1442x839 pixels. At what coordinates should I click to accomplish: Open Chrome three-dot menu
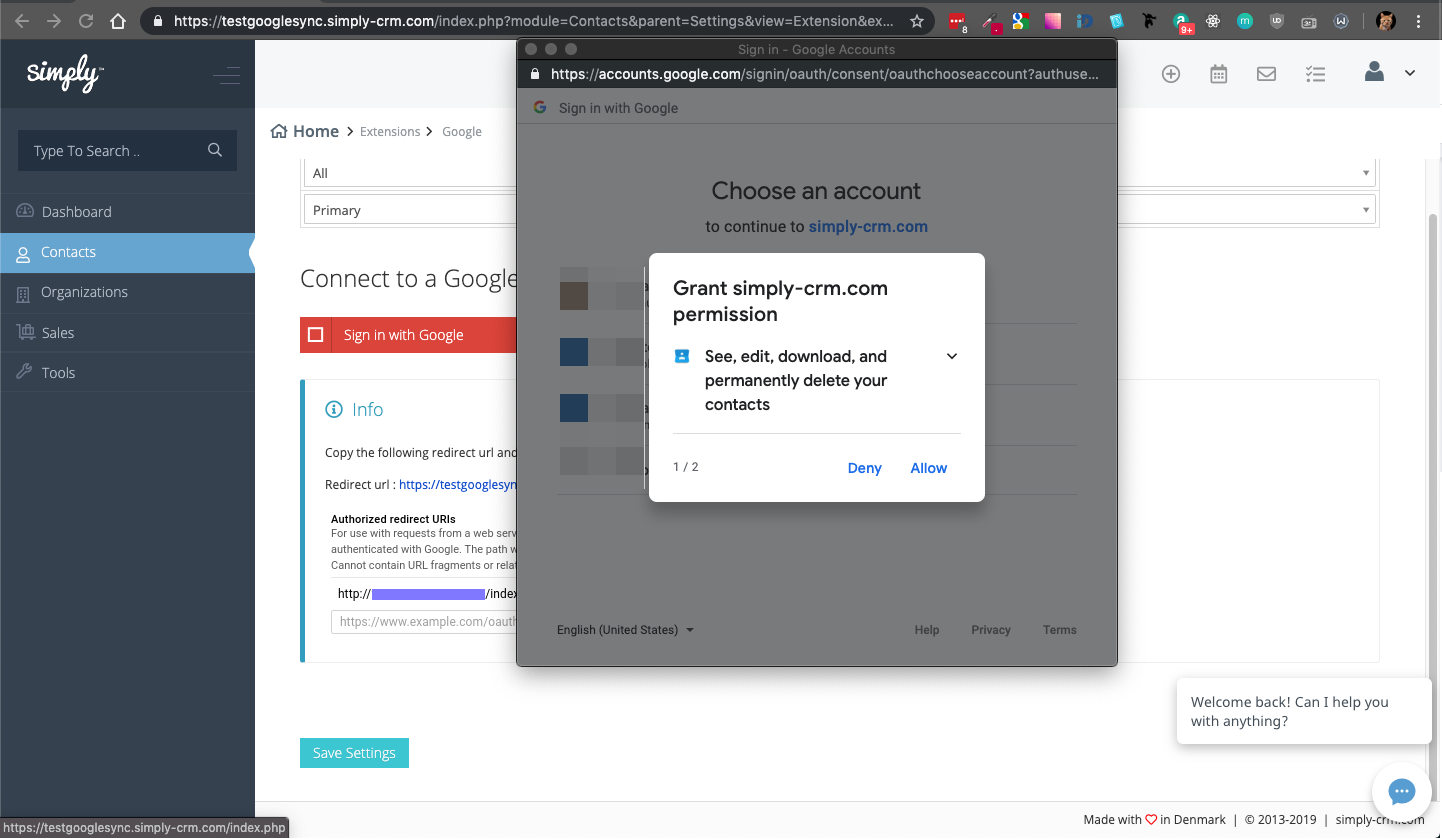(x=1419, y=20)
